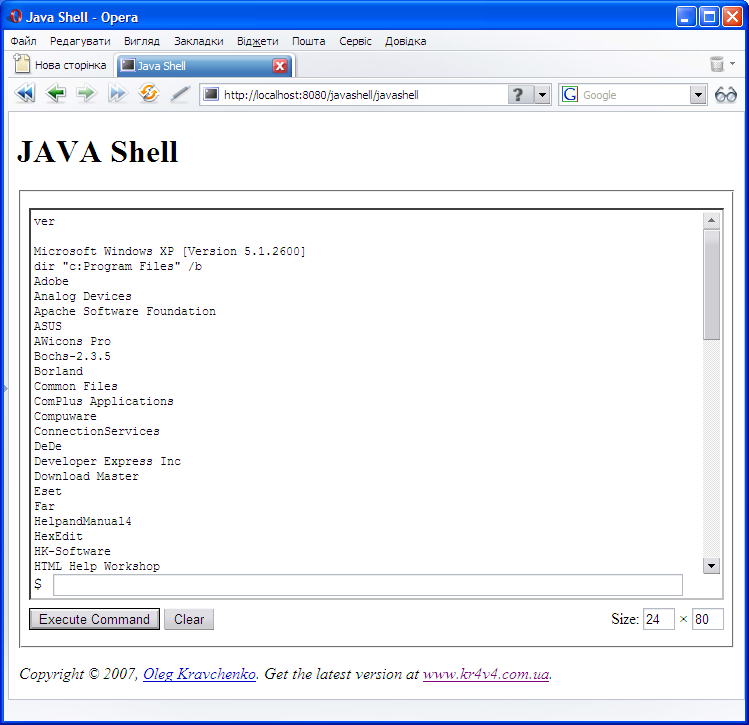Switch to the Нова сторінка tab
This screenshot has width=749, height=725.
60,66
